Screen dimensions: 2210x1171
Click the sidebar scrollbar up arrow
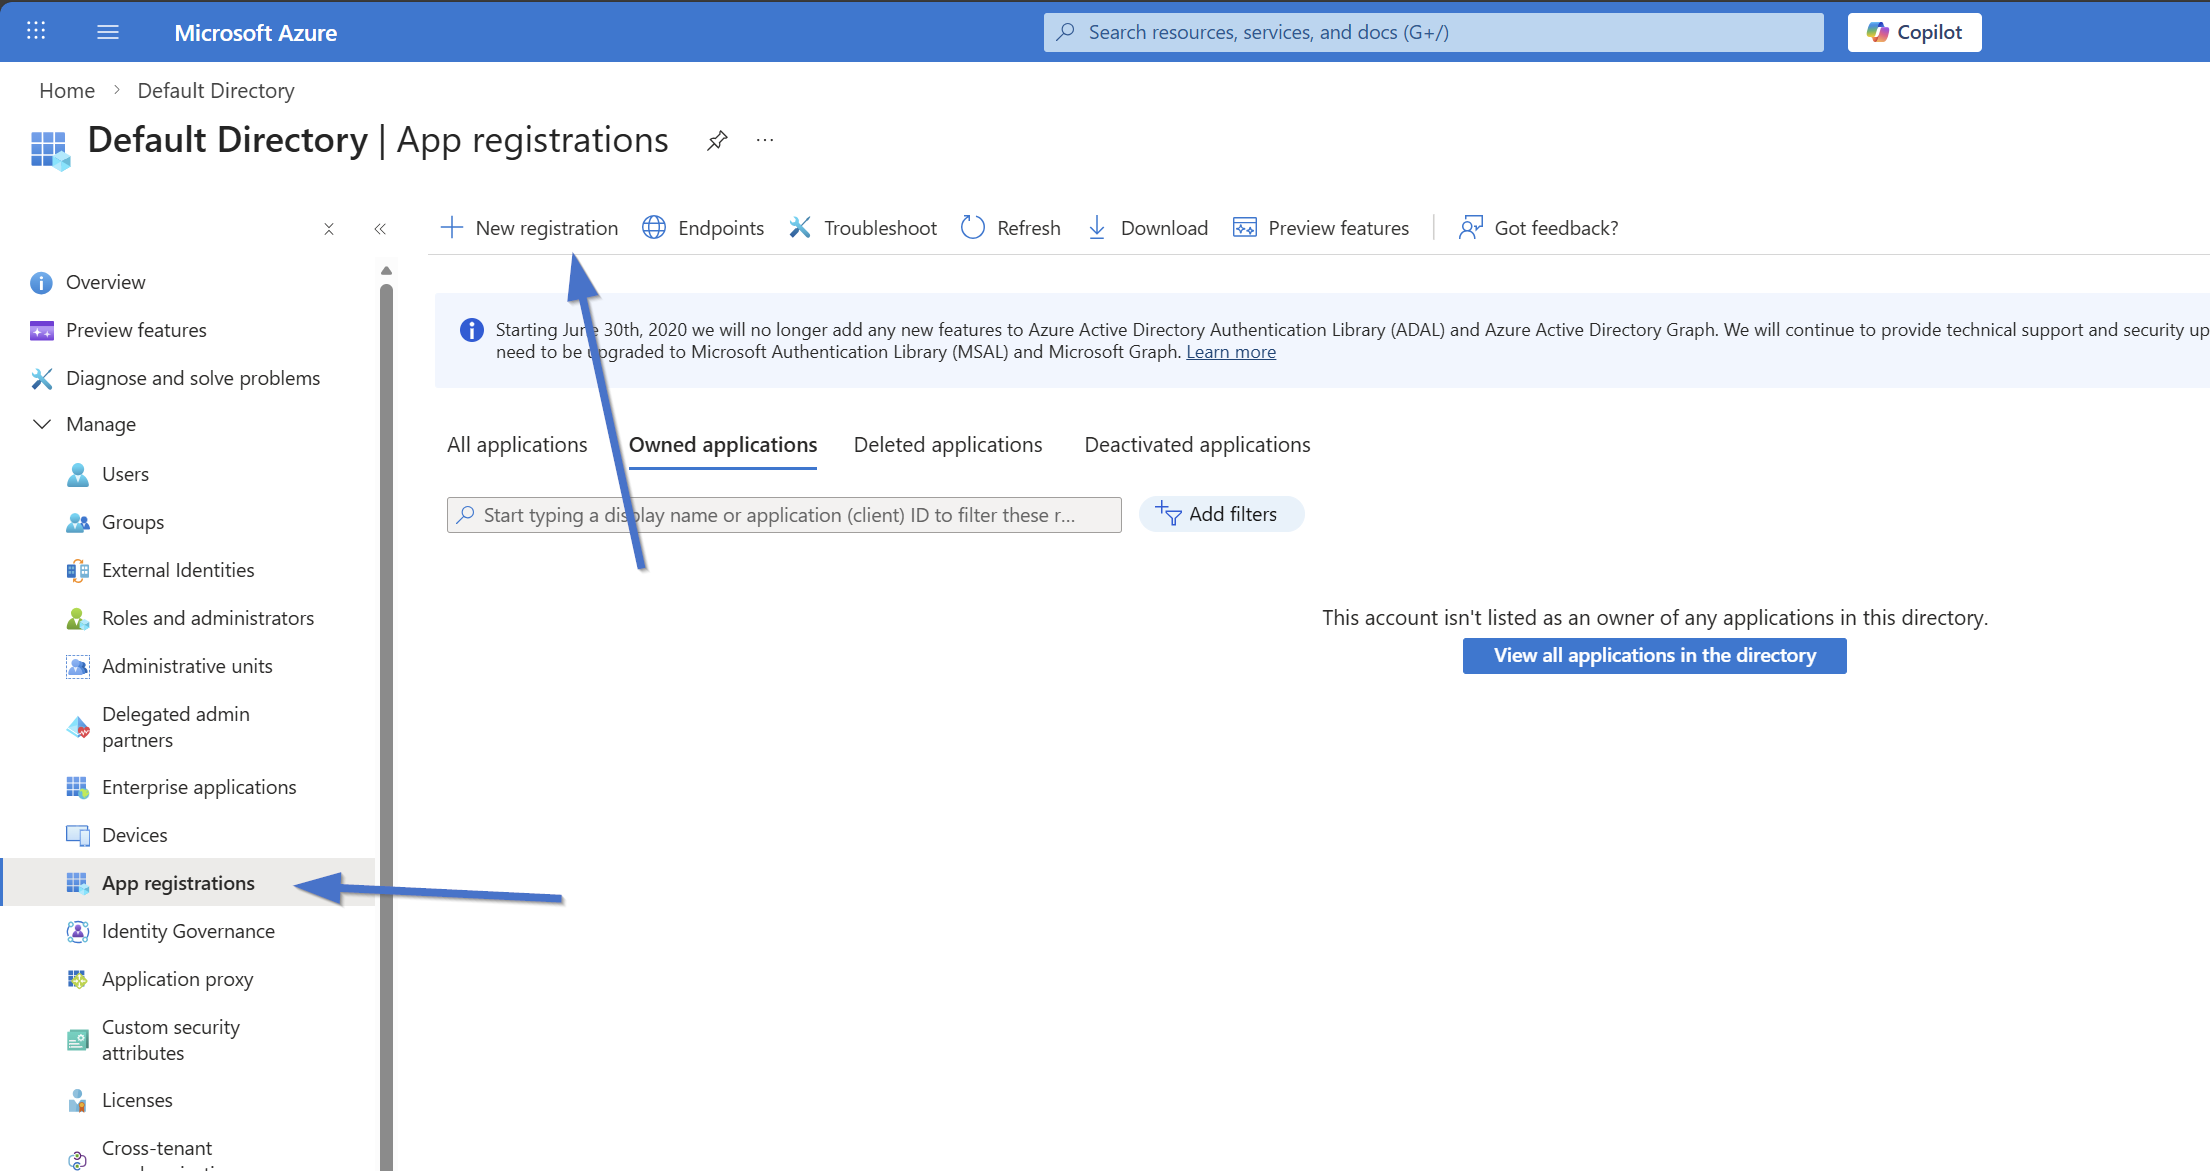coord(386,271)
